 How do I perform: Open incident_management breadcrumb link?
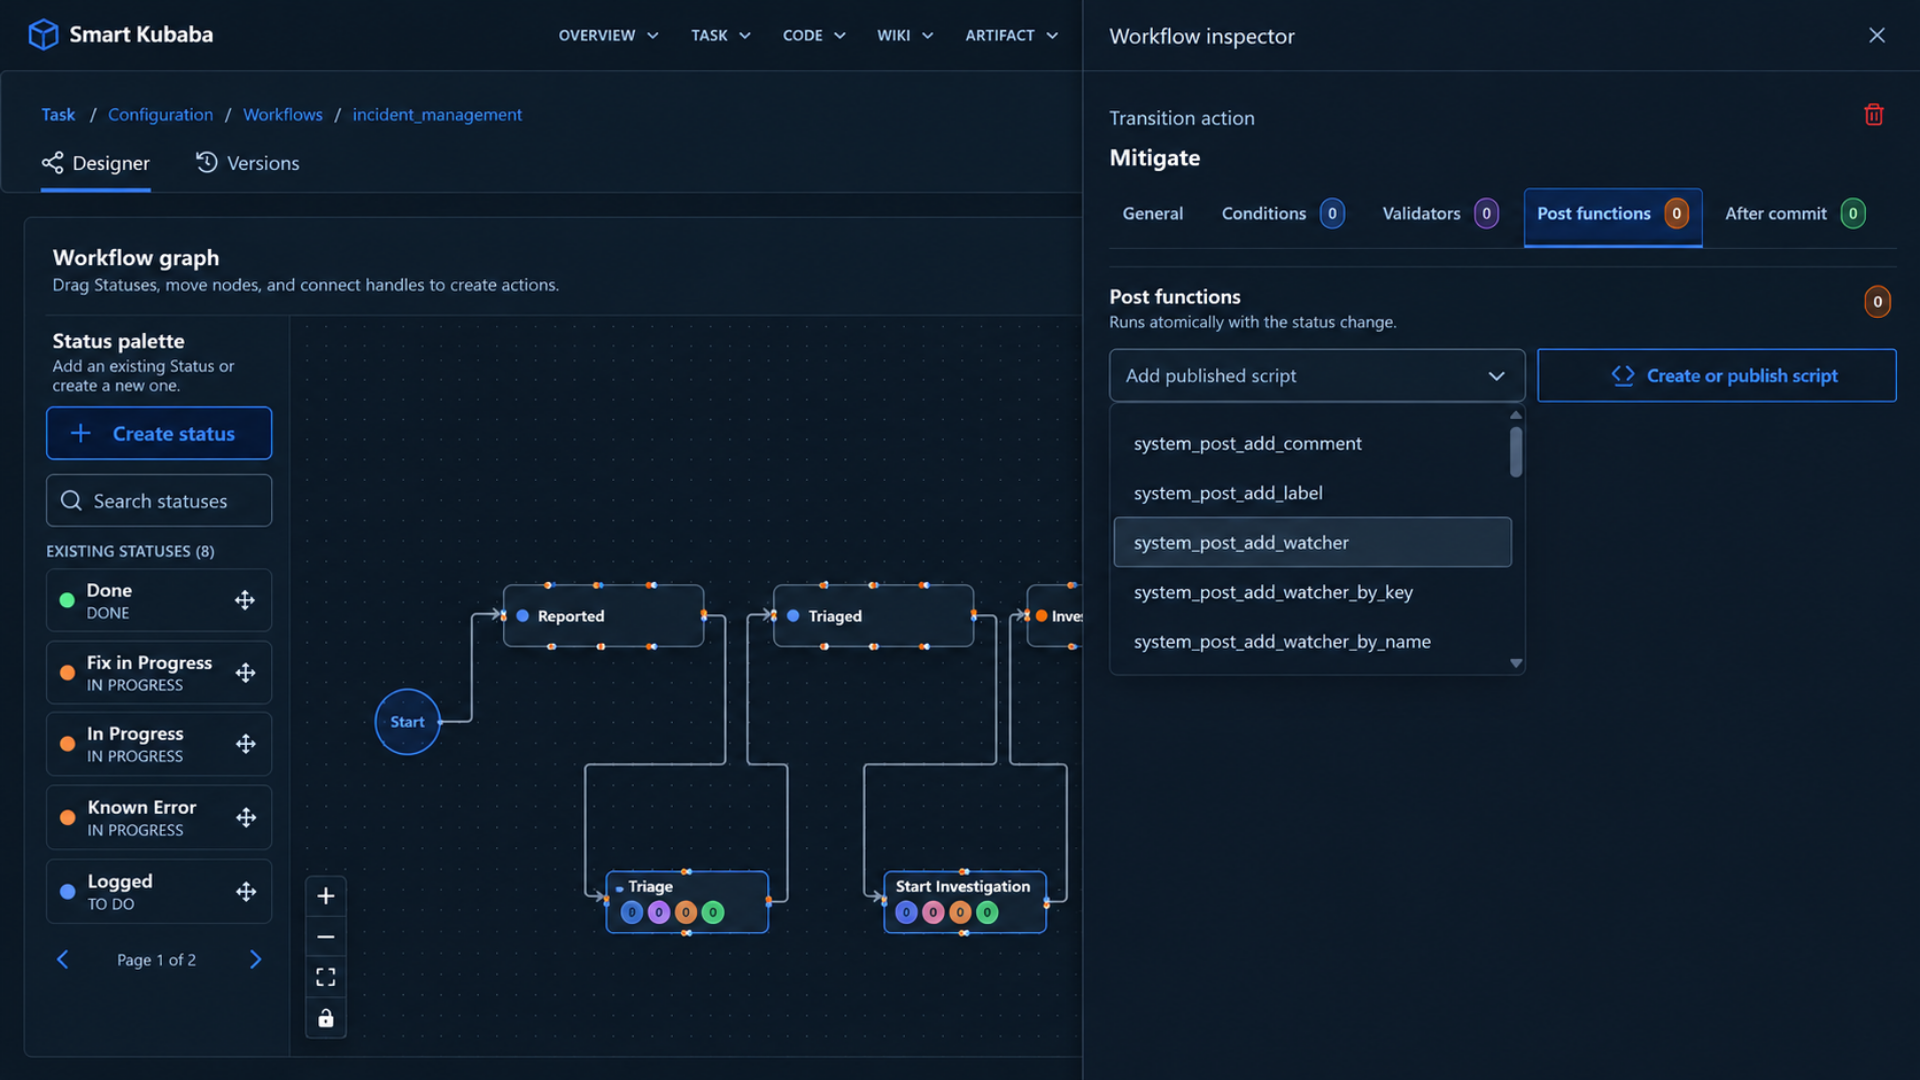437,115
